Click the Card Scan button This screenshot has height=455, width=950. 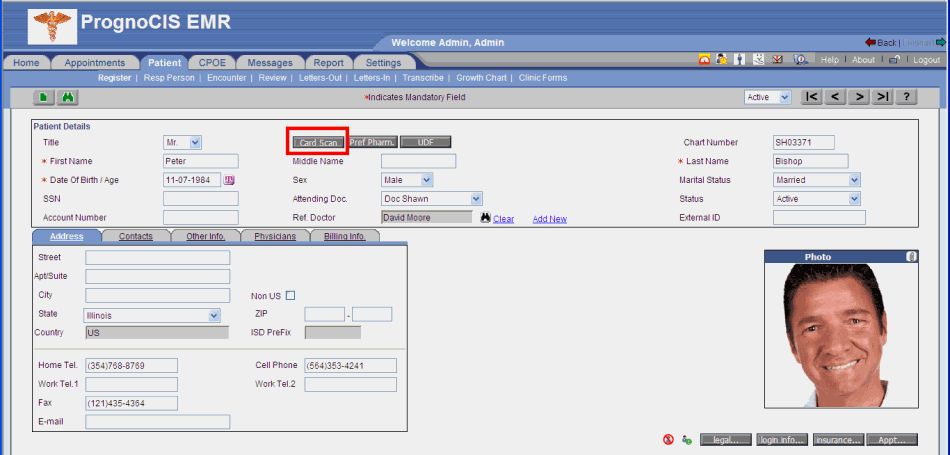pos(319,142)
